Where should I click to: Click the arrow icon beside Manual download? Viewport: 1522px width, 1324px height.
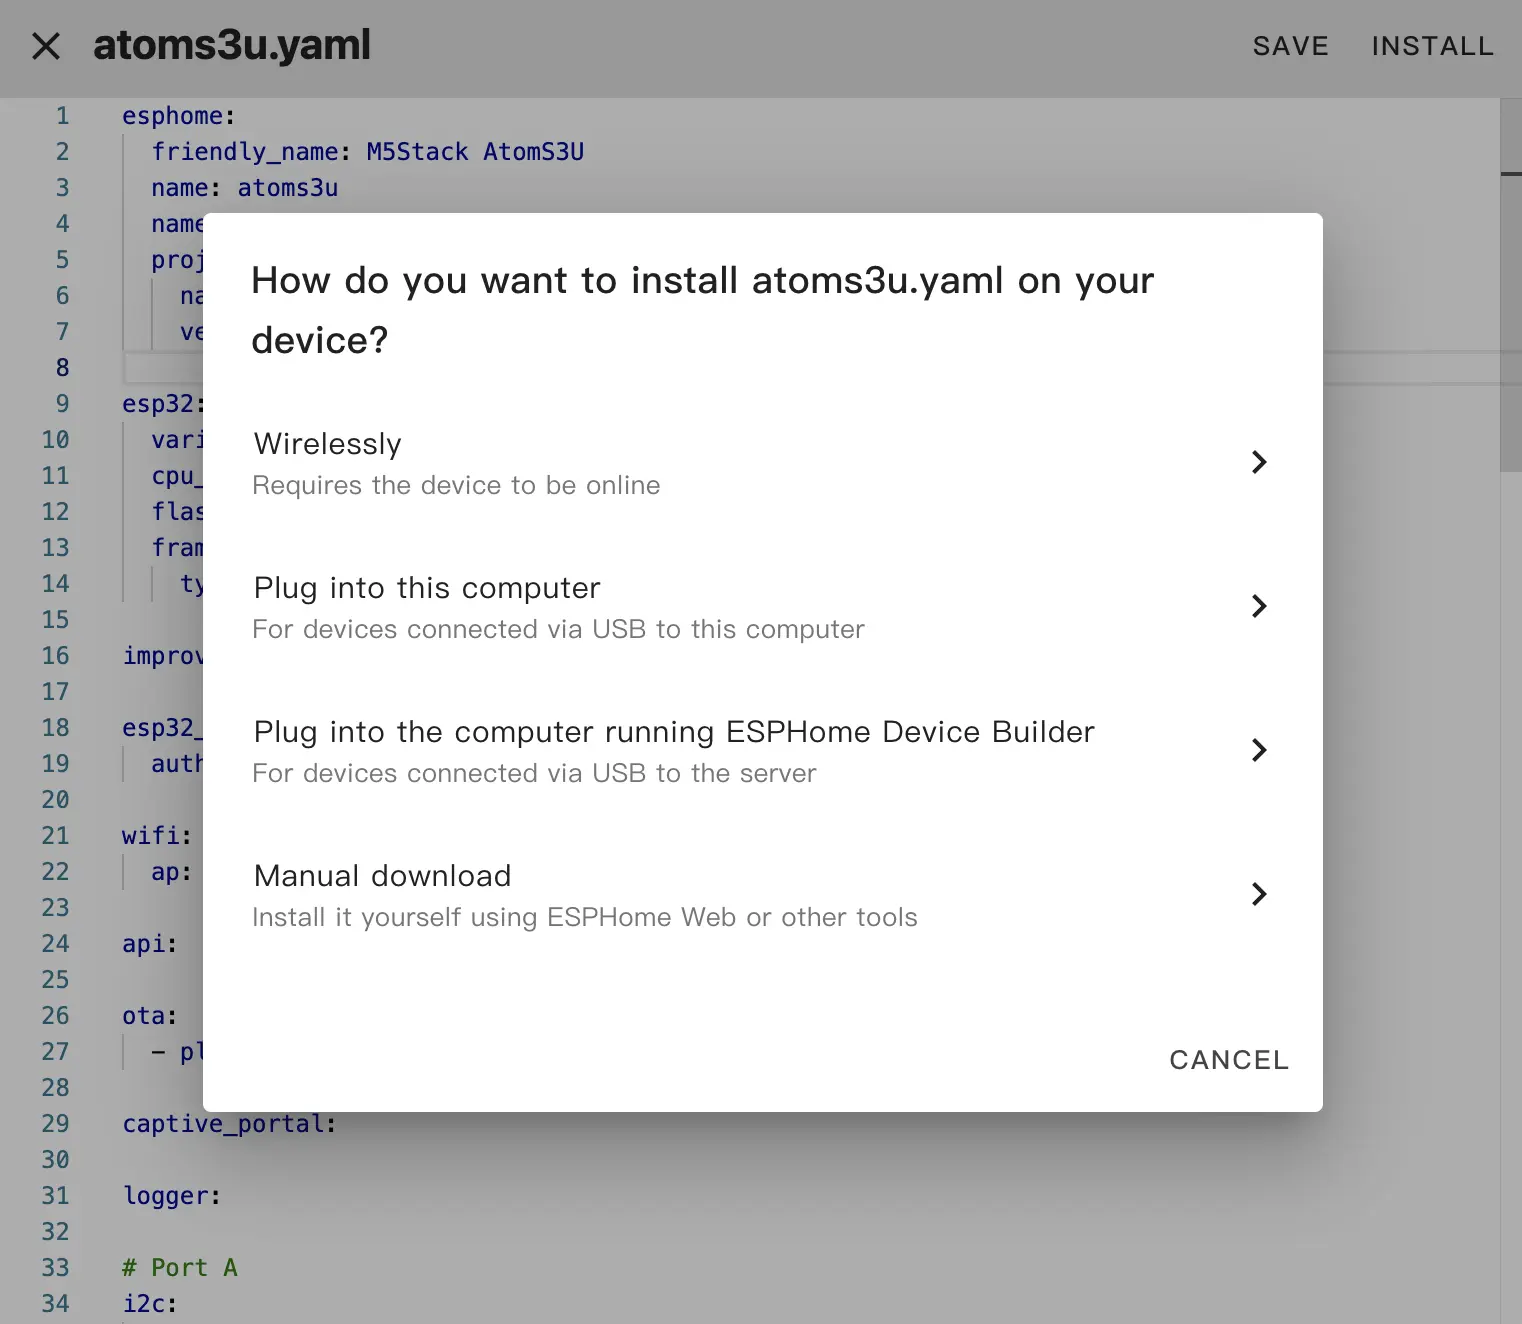coord(1259,894)
